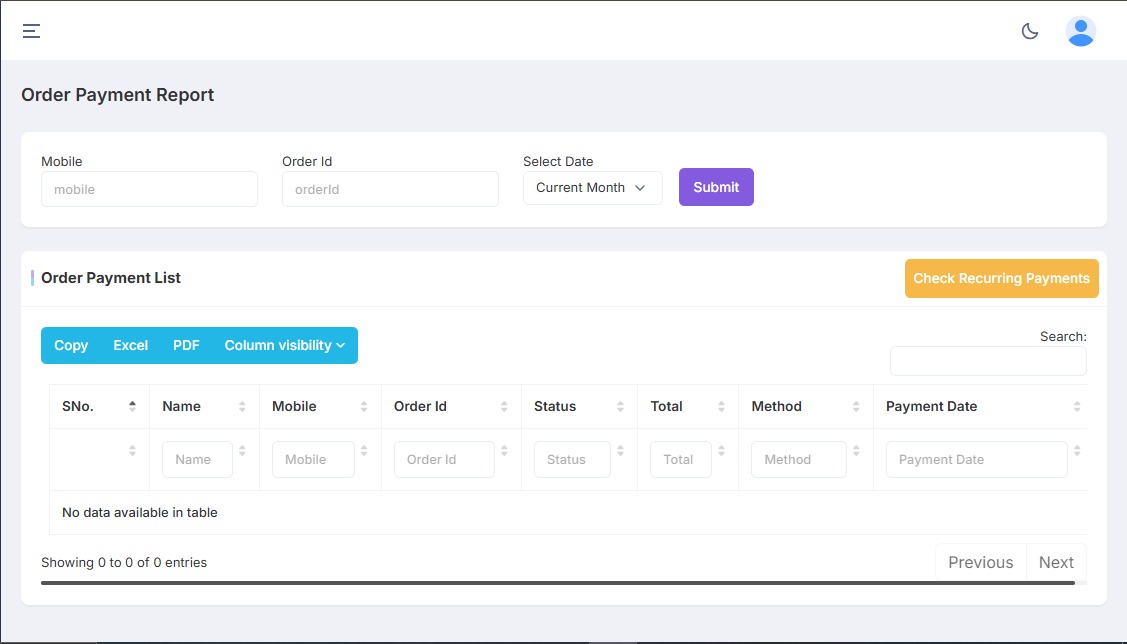This screenshot has width=1127, height=644.
Task: Expand the Select Date dropdown
Action: click(x=592, y=188)
